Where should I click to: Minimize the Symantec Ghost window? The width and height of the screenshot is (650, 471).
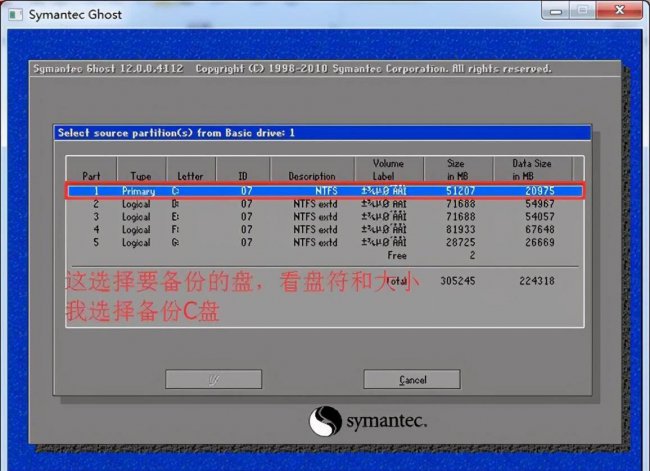tap(556, 11)
